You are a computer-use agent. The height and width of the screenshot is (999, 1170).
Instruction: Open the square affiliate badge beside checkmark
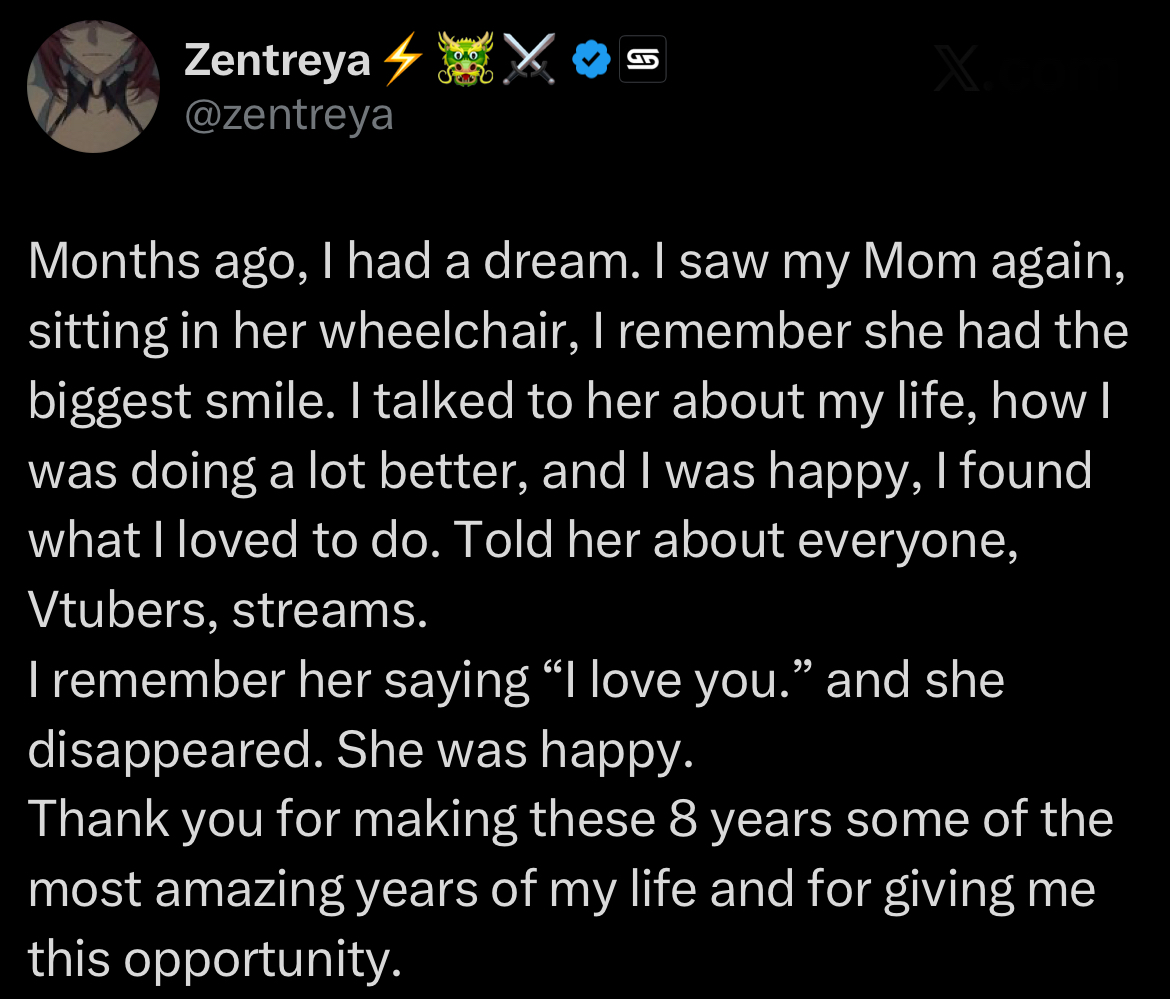coord(643,63)
